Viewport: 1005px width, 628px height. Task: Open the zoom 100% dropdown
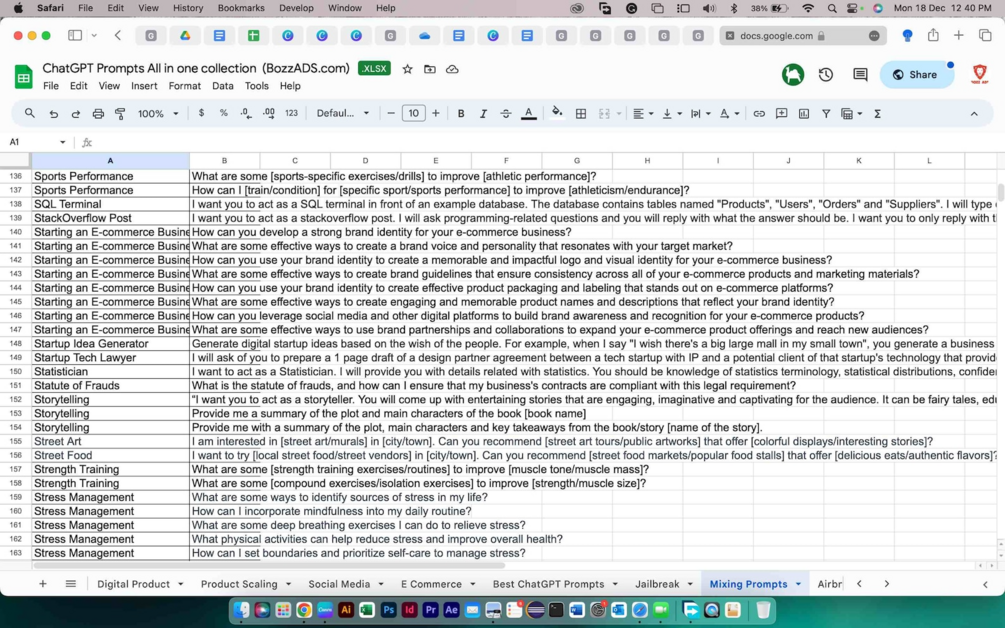[x=158, y=113]
